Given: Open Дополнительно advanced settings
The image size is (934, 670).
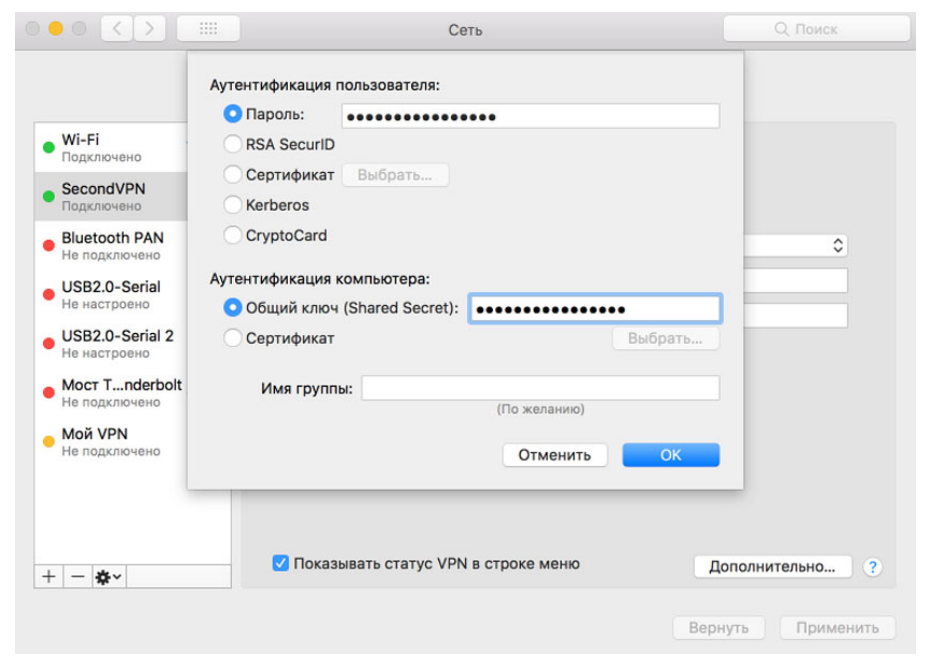Looking at the screenshot, I should (771, 567).
